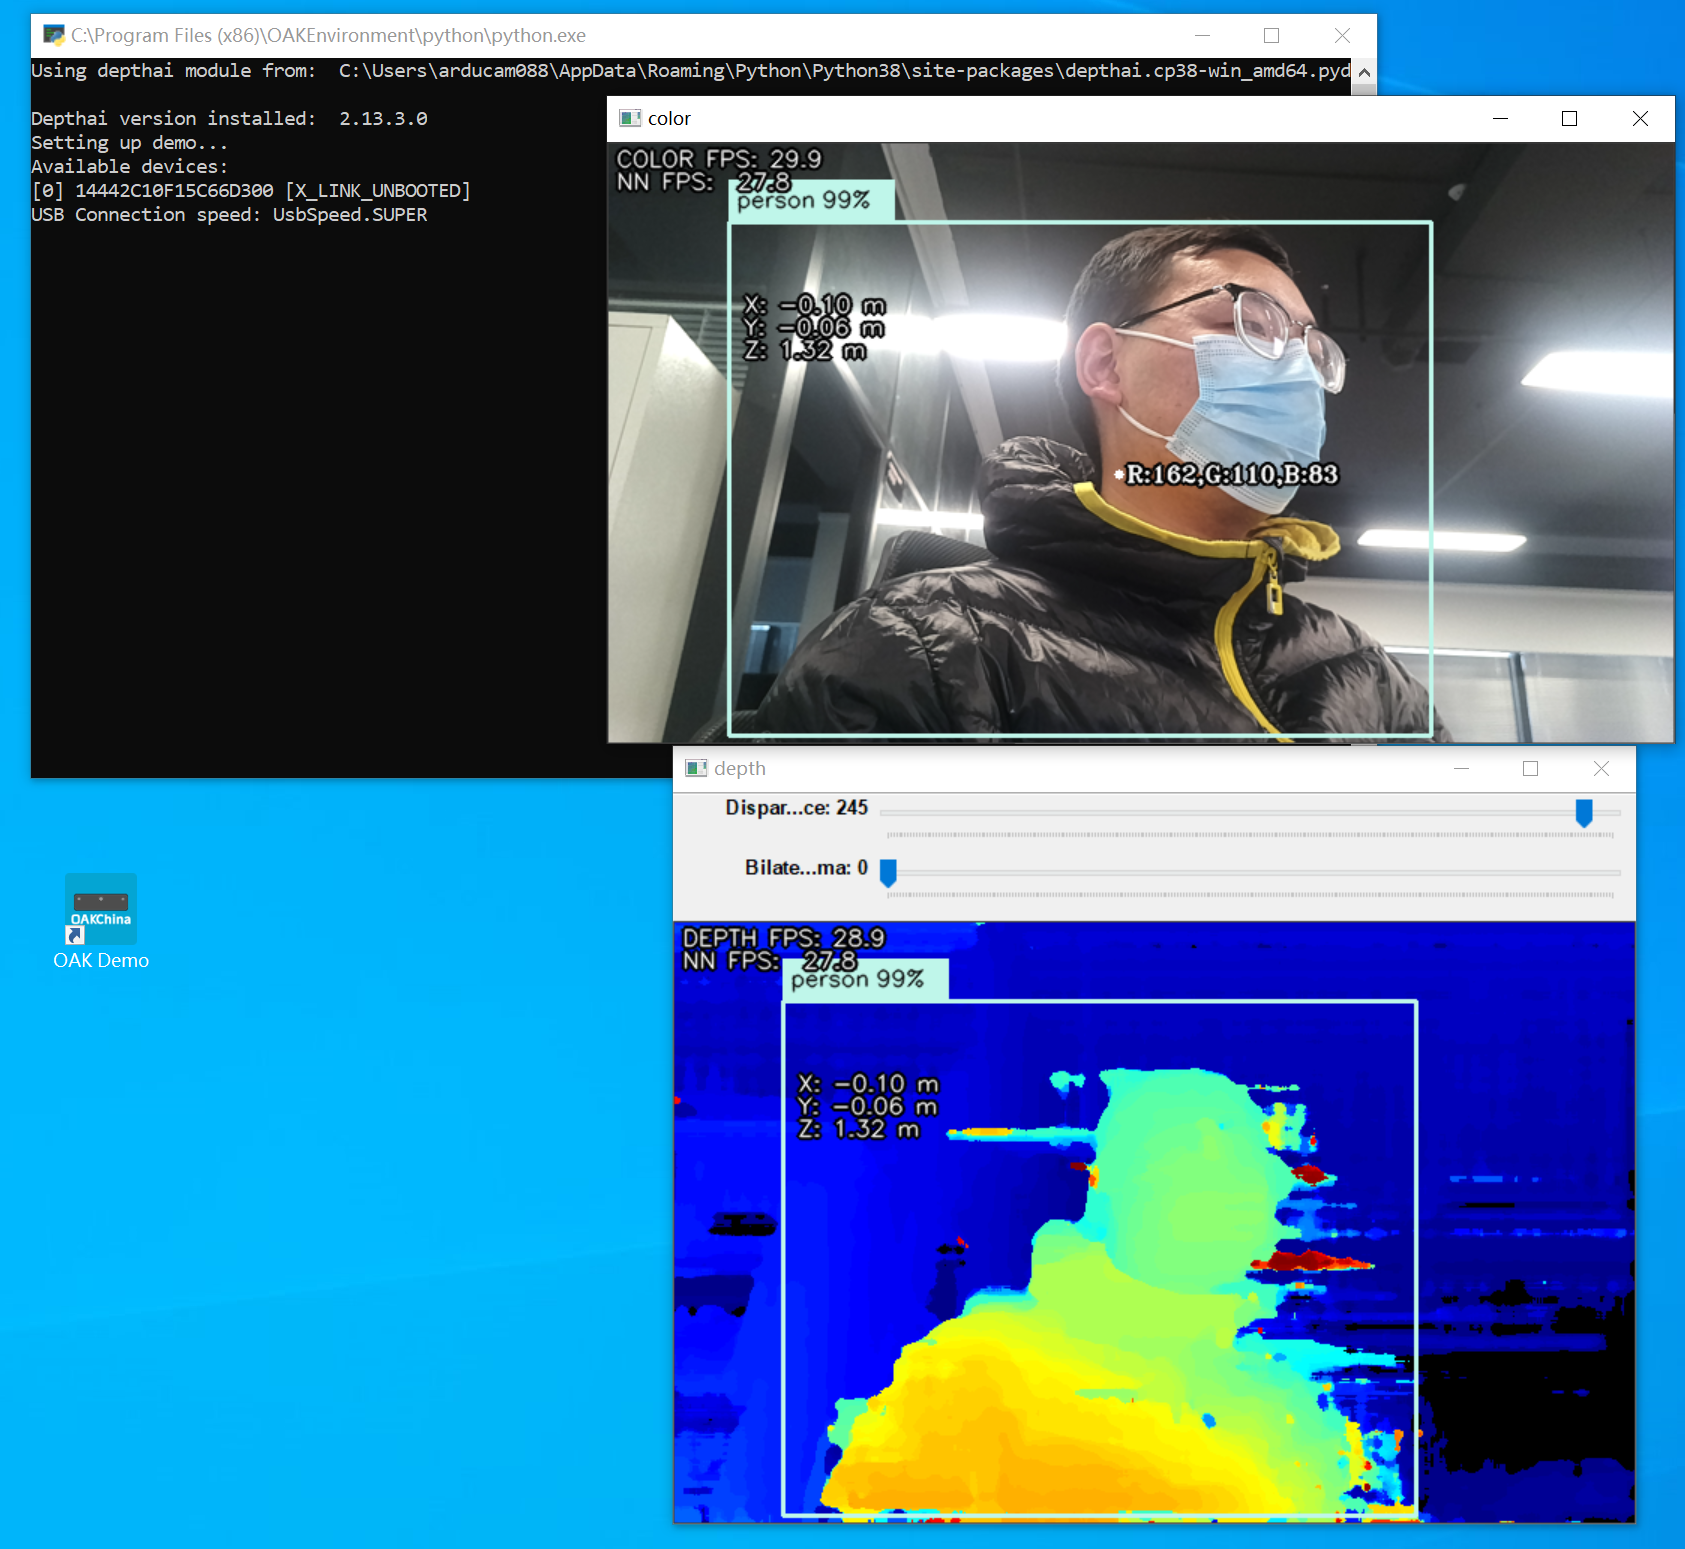This screenshot has height=1549, width=1685.
Task: Click the color window title icon
Action: coord(630,118)
